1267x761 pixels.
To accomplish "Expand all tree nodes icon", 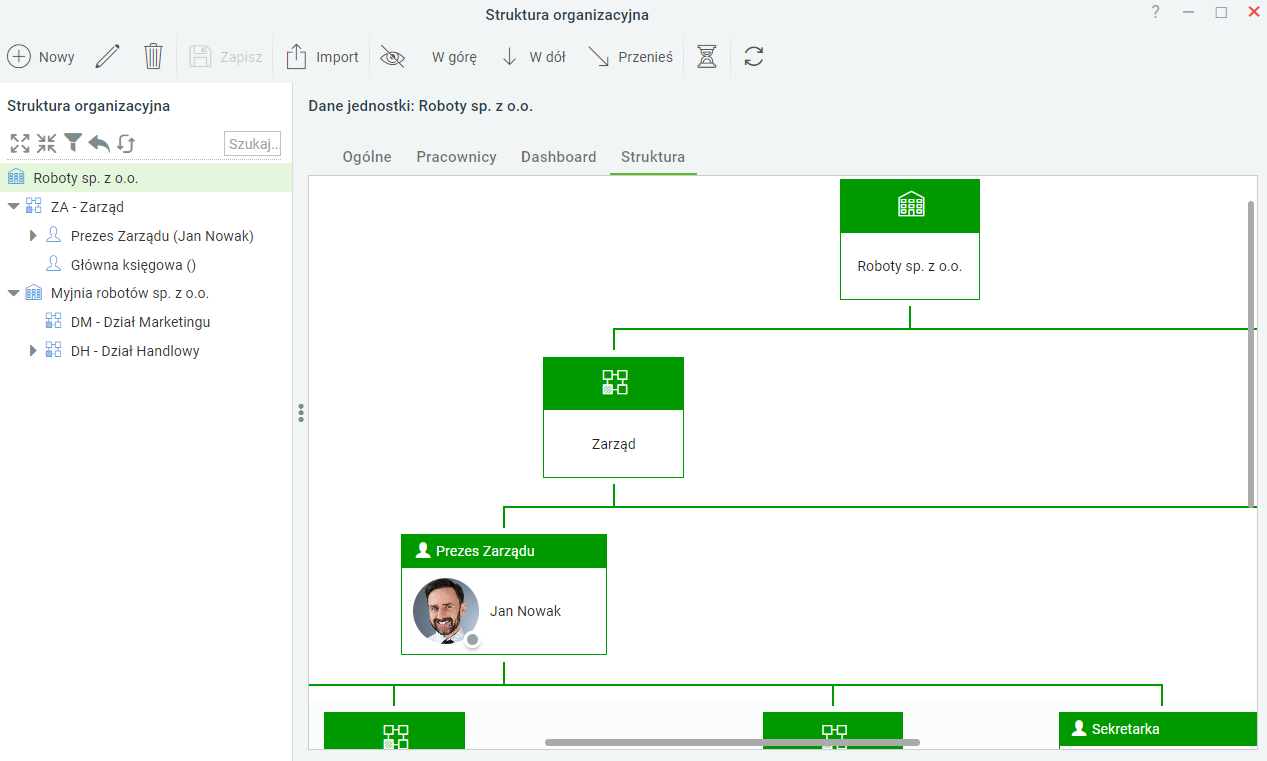I will pyautogui.click(x=20, y=143).
